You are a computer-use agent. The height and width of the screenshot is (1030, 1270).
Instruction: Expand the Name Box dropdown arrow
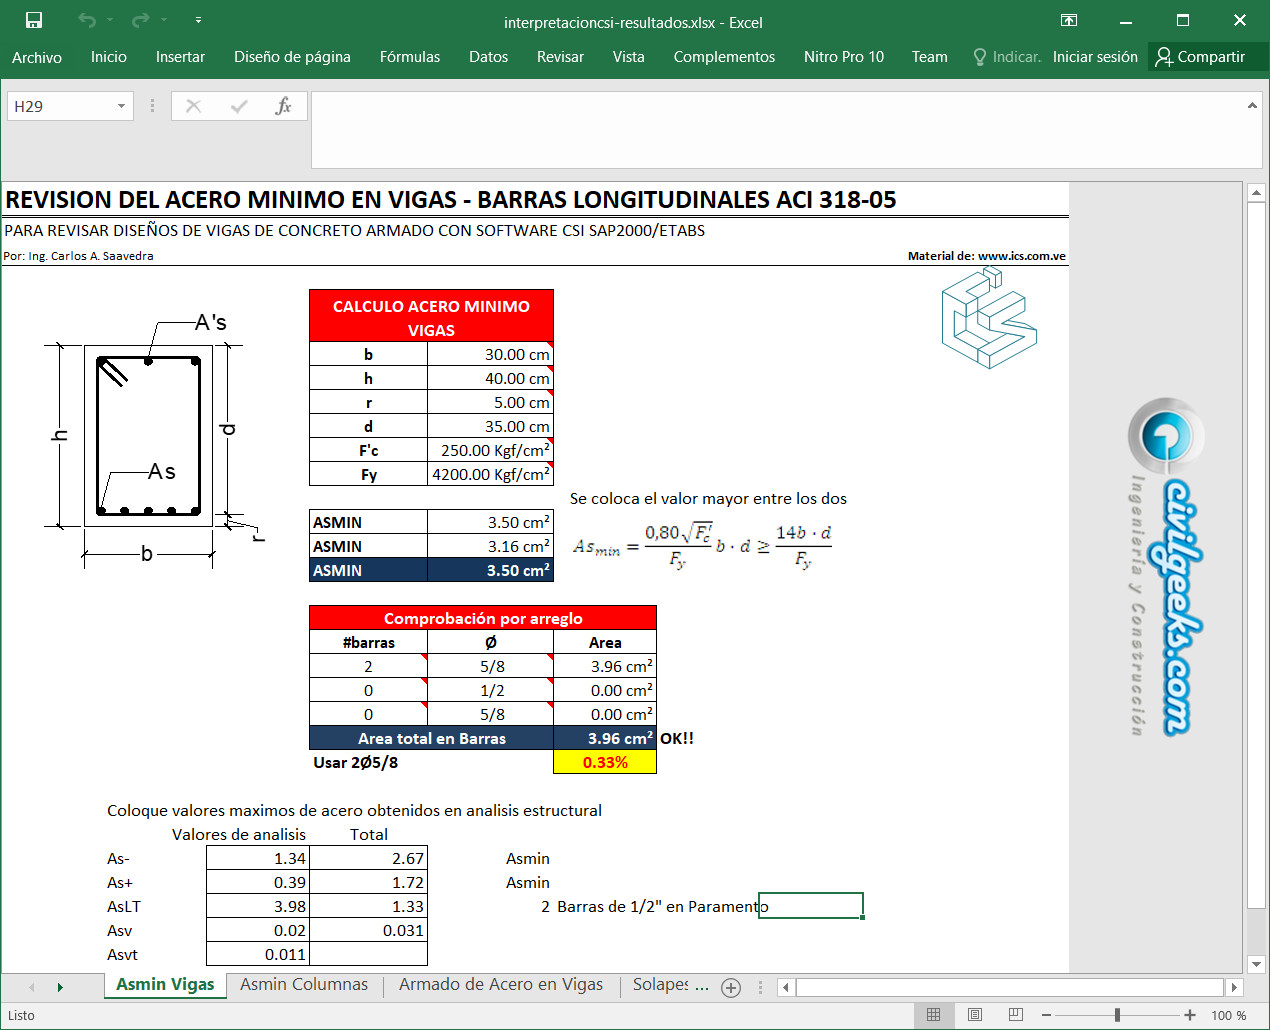point(121,106)
